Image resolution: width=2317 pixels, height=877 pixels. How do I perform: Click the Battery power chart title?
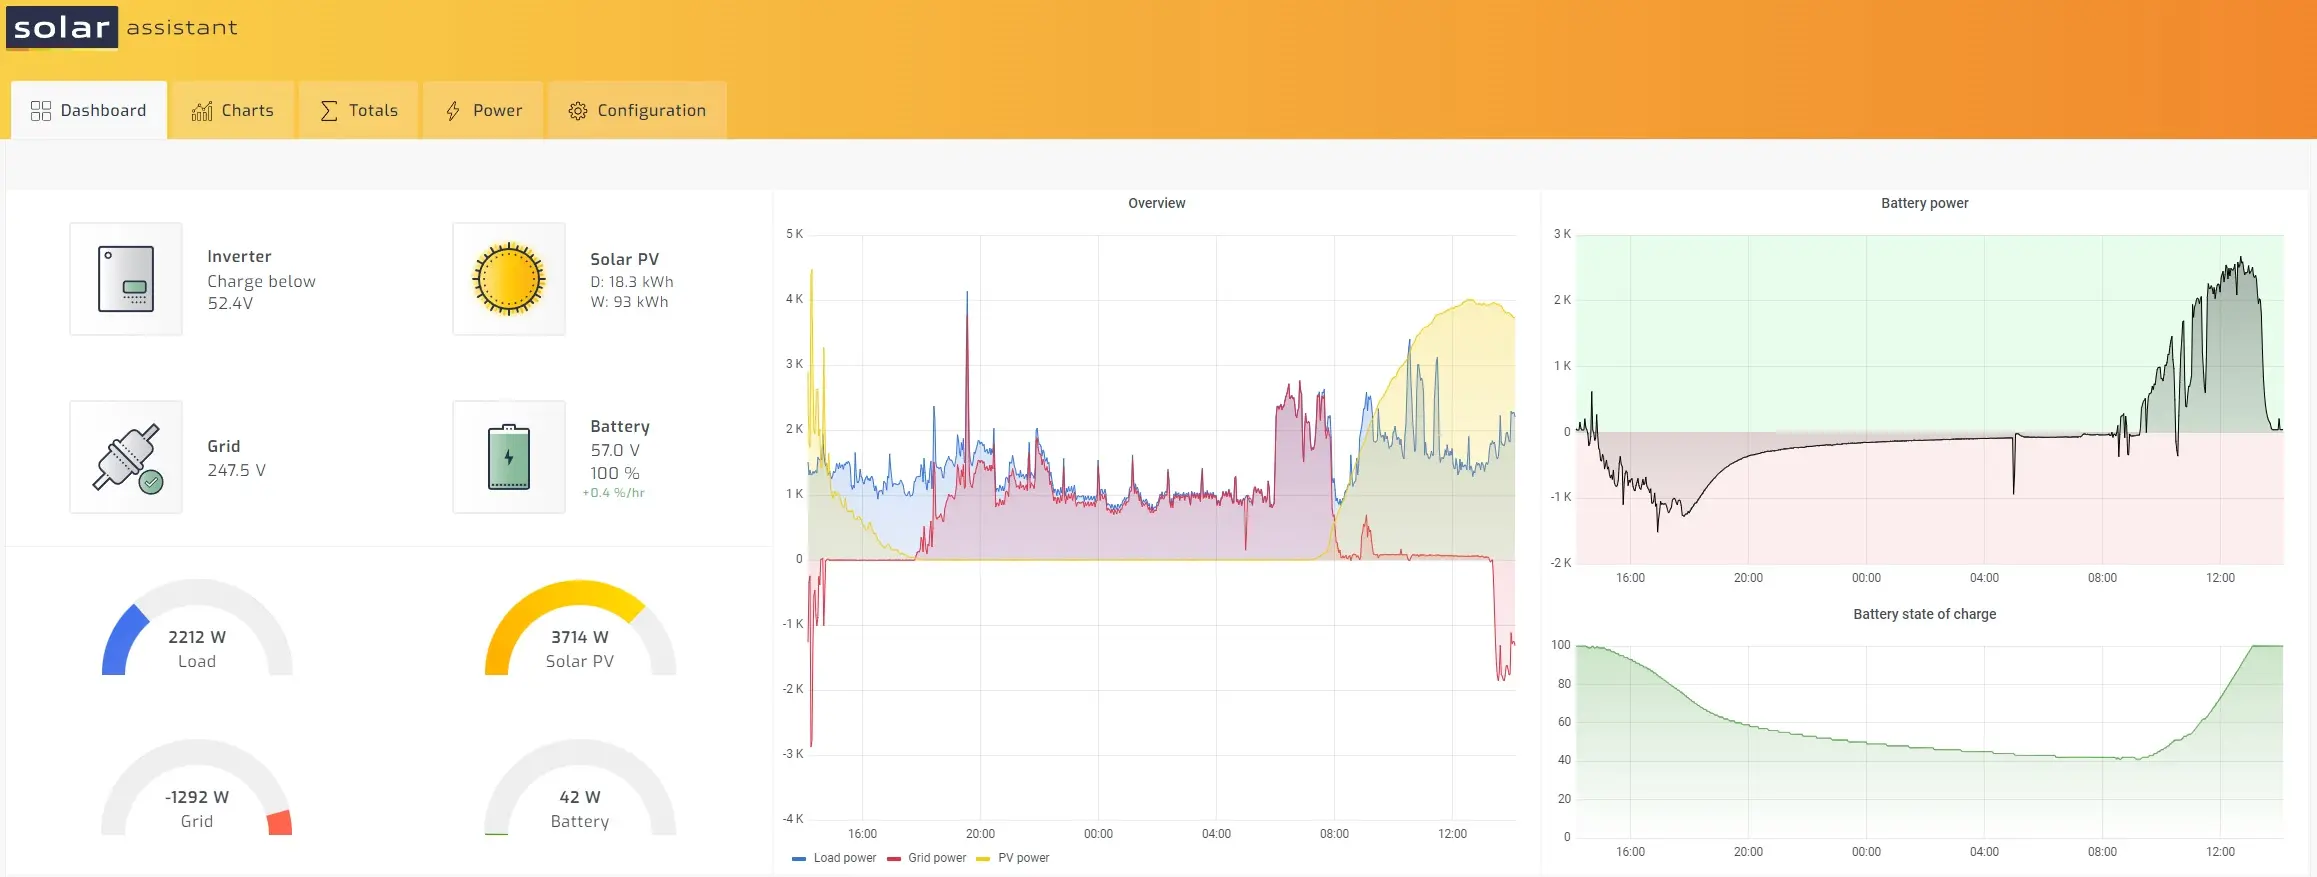point(1924,203)
